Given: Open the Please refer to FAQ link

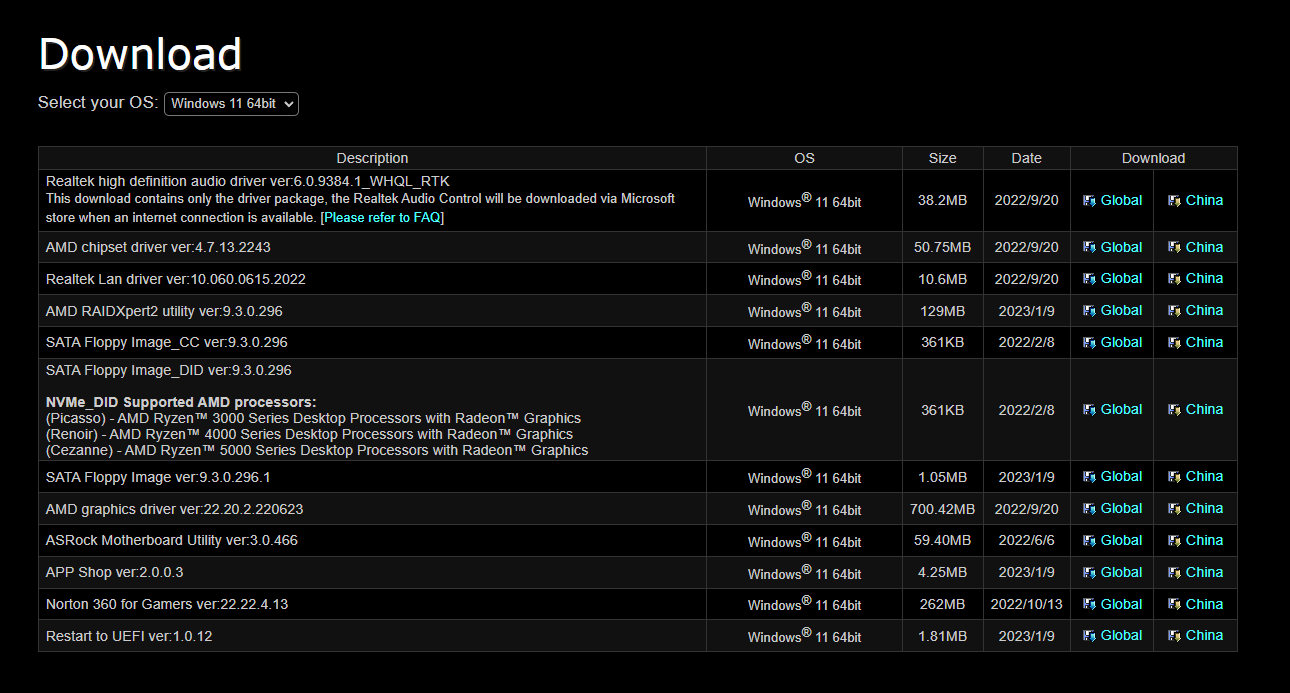Looking at the screenshot, I should [382, 217].
